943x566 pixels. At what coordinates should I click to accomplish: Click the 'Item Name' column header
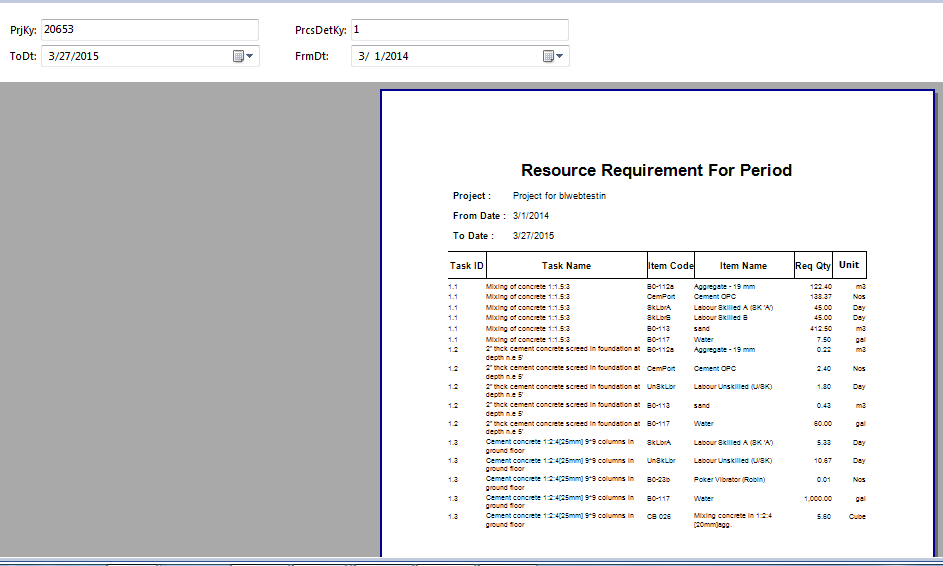[x=743, y=265]
